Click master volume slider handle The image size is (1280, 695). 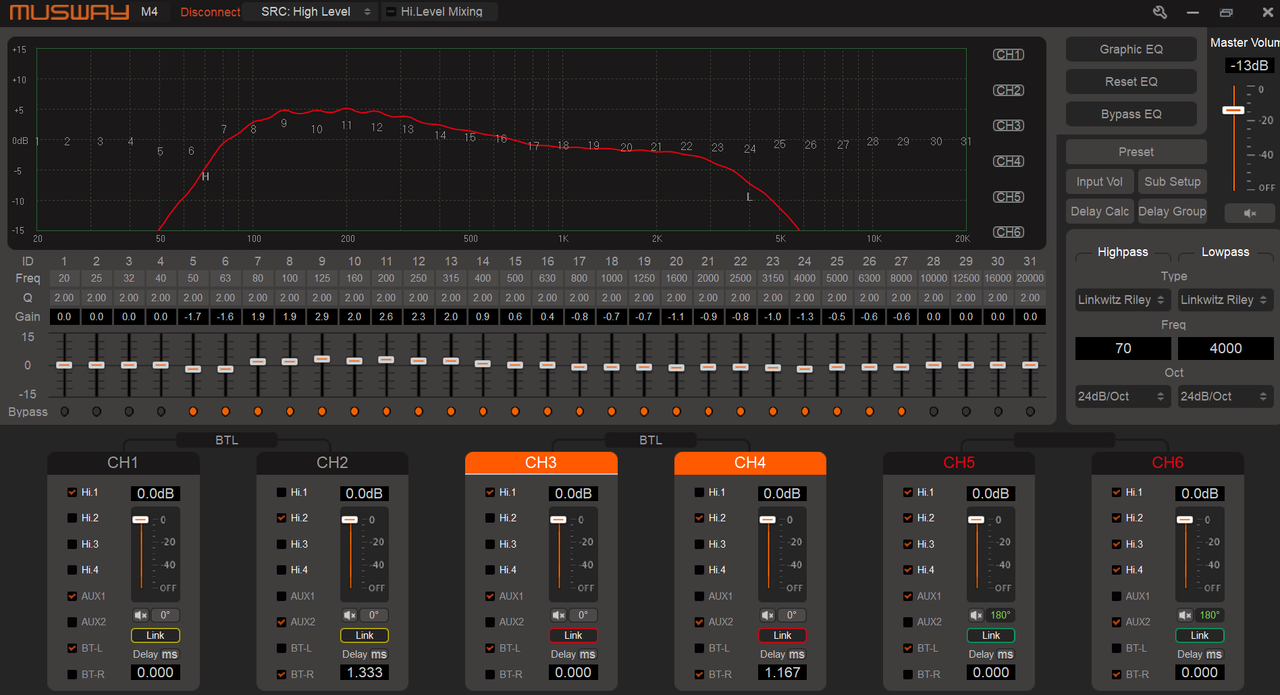1234,110
